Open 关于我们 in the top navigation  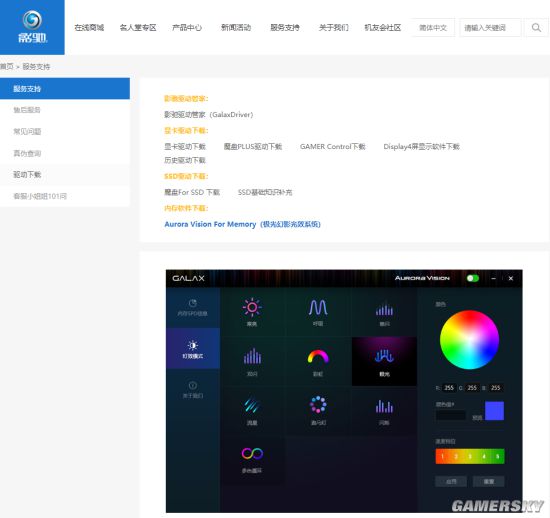334,27
